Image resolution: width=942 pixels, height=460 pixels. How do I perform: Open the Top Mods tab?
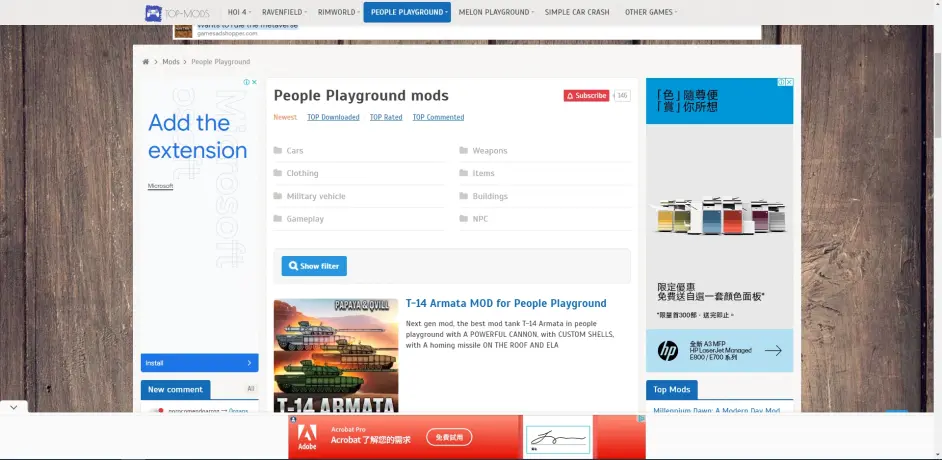[672, 390]
